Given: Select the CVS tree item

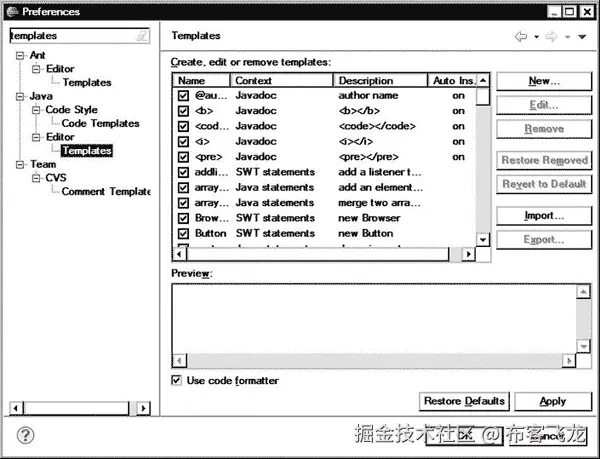Looking at the screenshot, I should click(x=56, y=178).
